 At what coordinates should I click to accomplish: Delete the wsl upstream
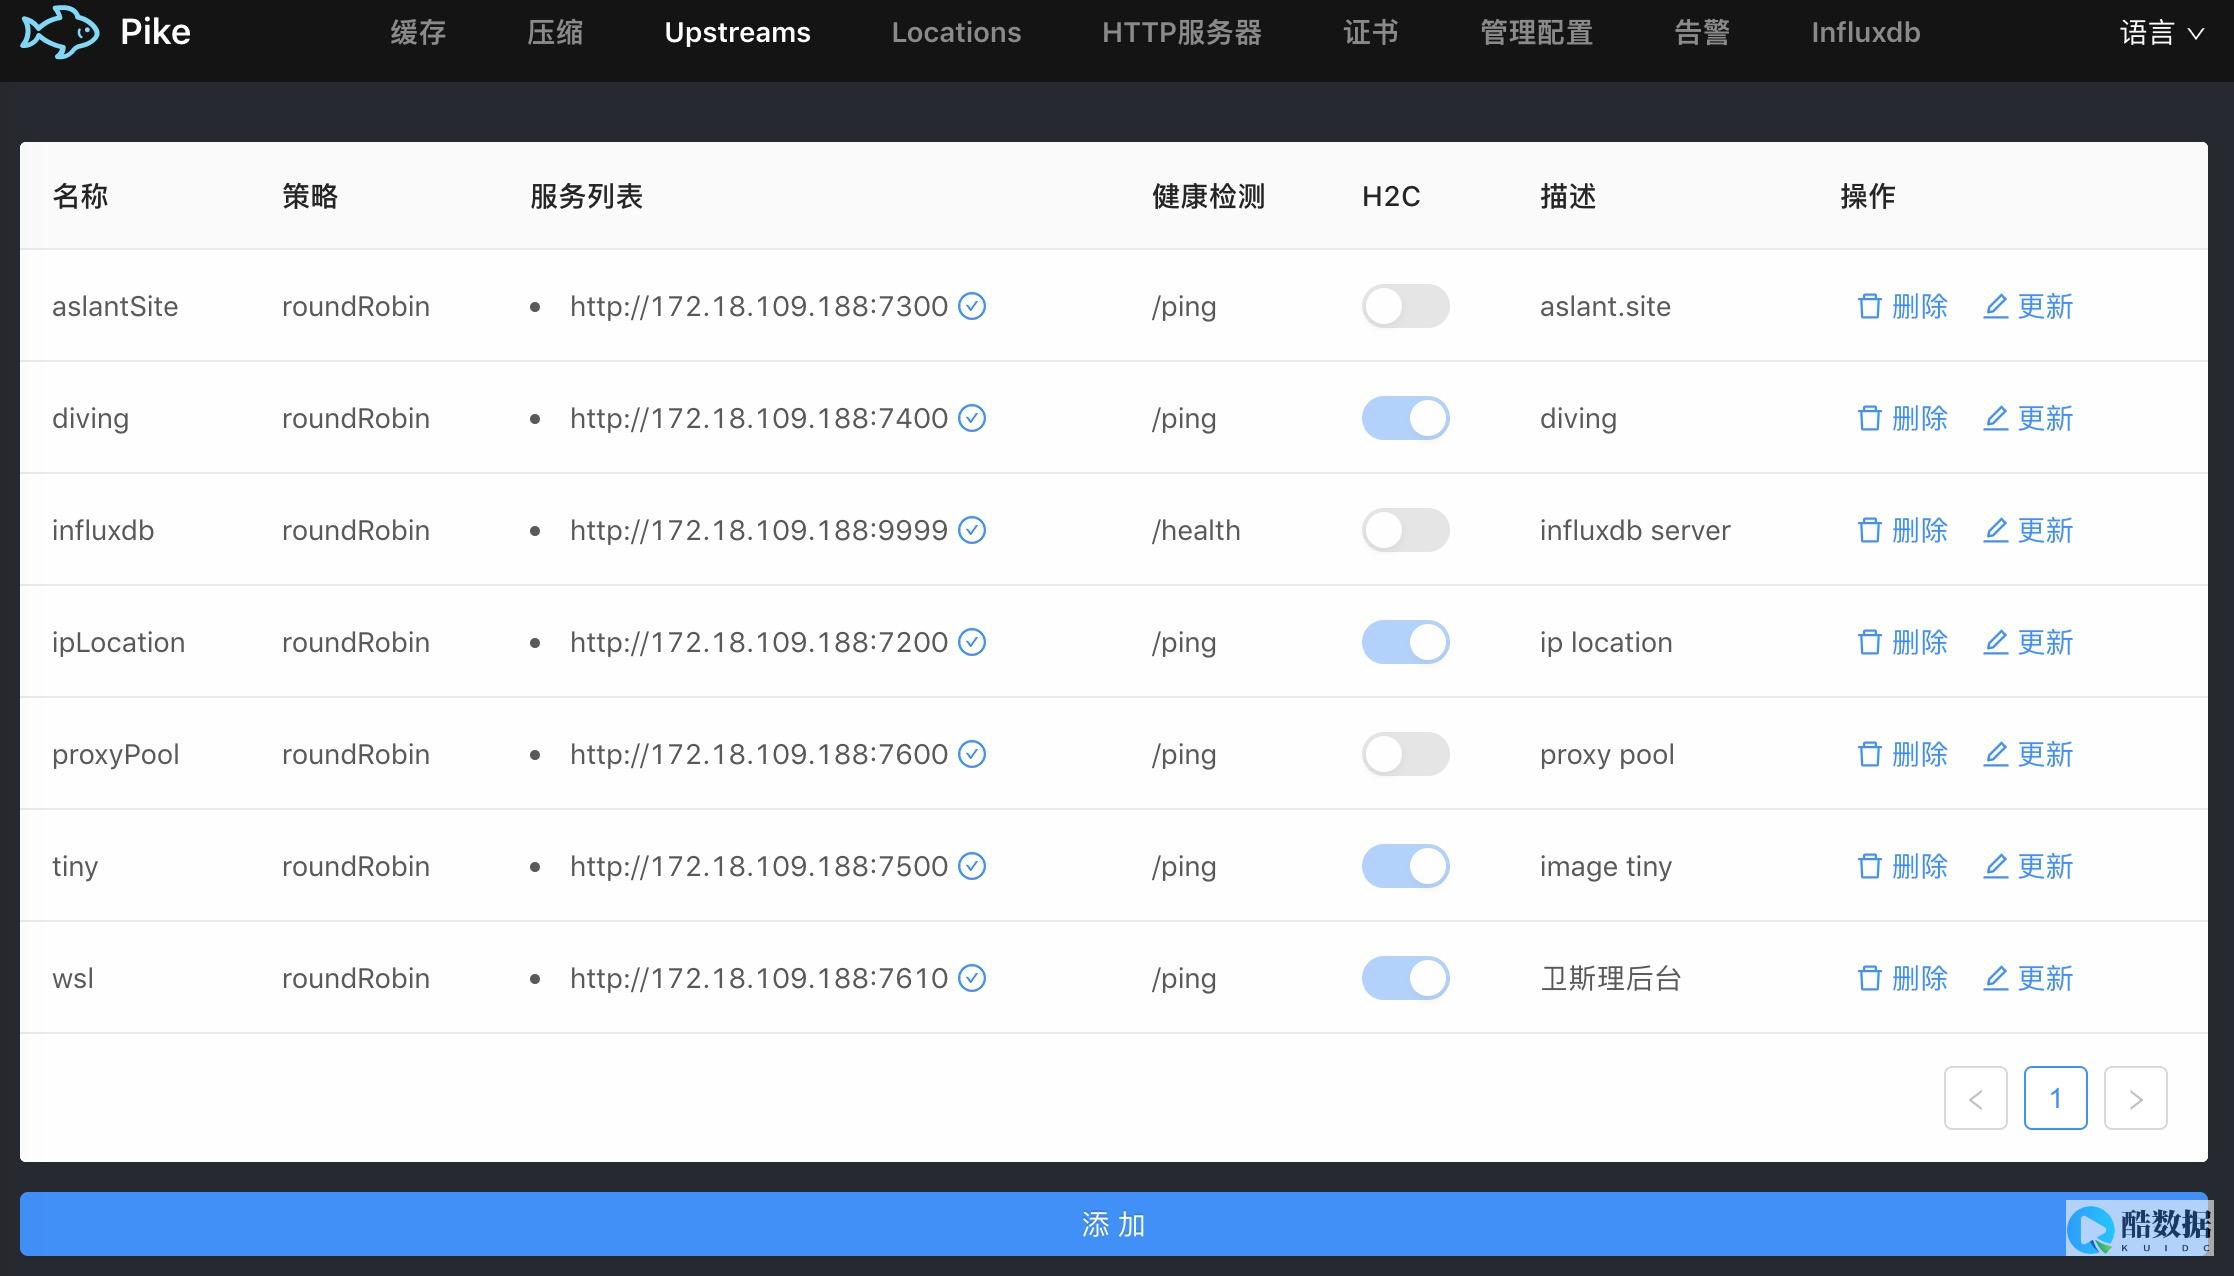[1902, 978]
